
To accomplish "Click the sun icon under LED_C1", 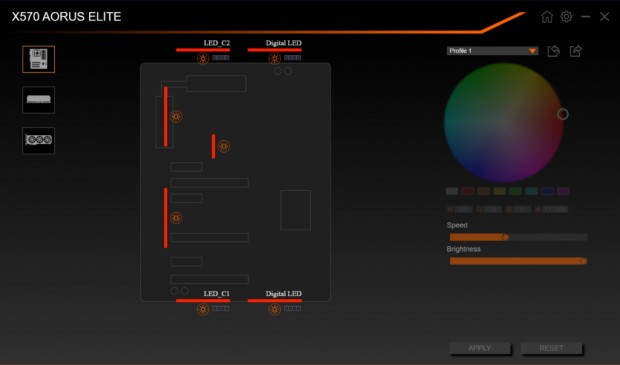I will click(203, 309).
